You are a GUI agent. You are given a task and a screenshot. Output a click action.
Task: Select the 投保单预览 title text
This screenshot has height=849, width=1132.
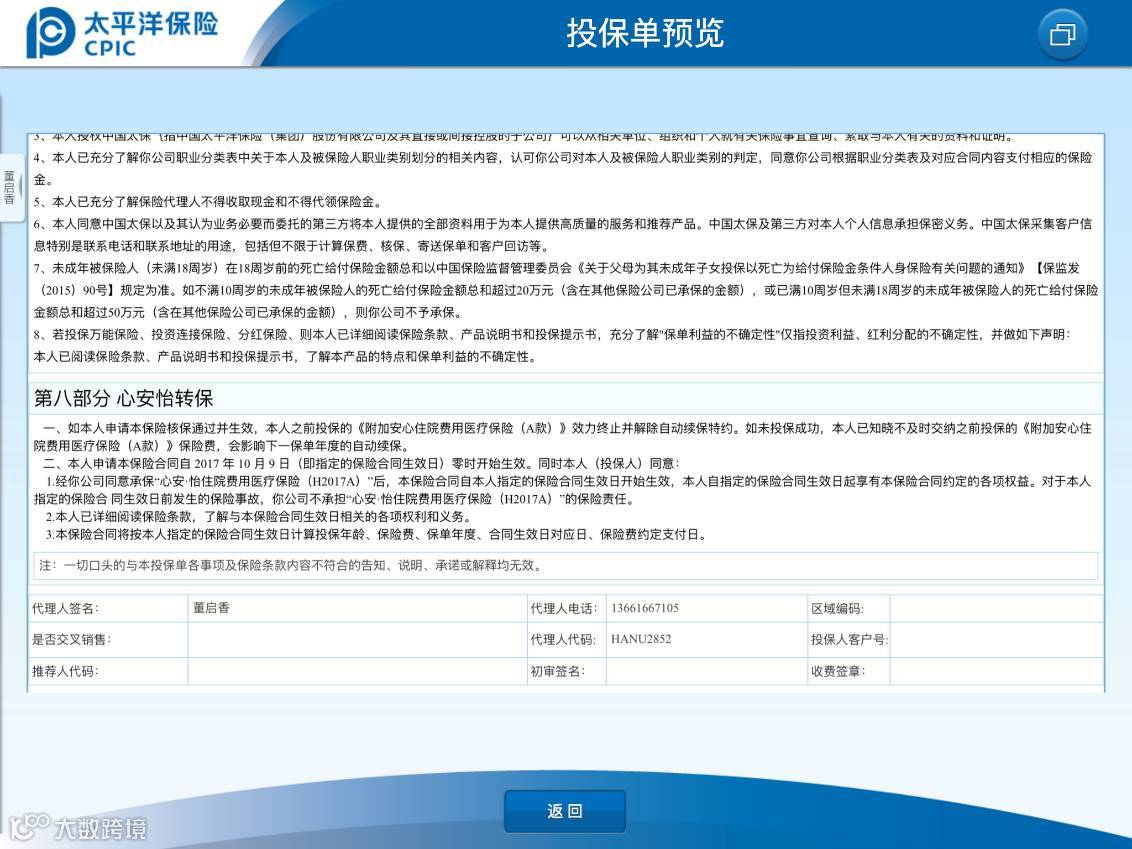[645, 33]
